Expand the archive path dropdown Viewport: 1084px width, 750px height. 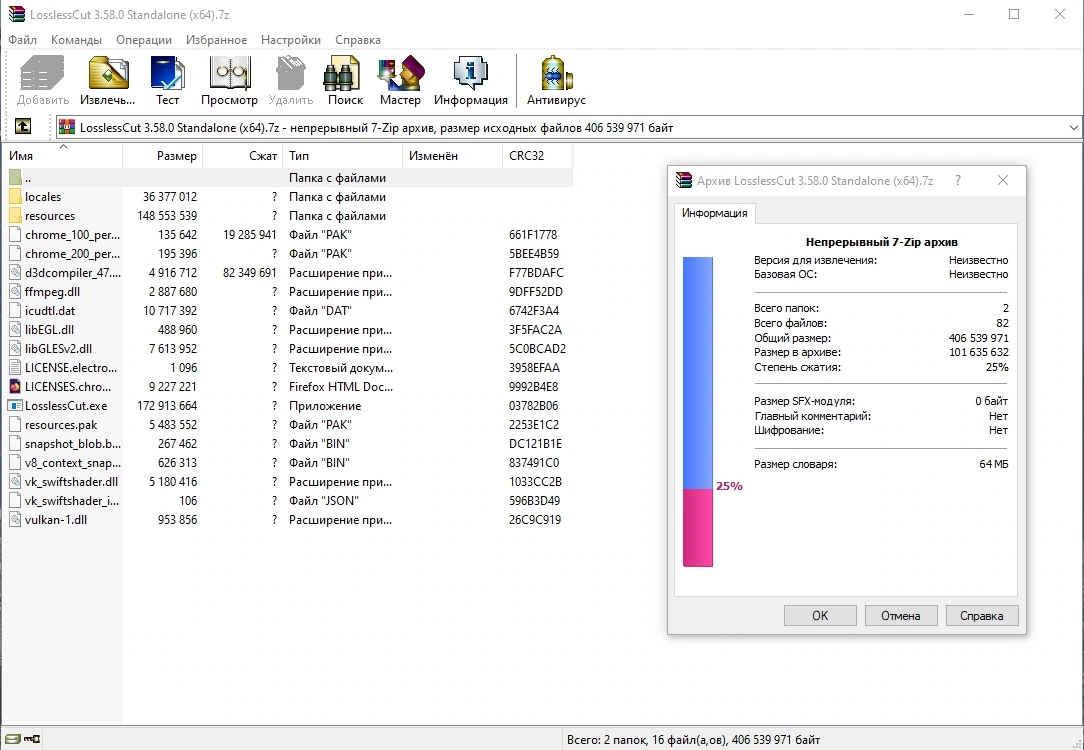click(1073, 127)
